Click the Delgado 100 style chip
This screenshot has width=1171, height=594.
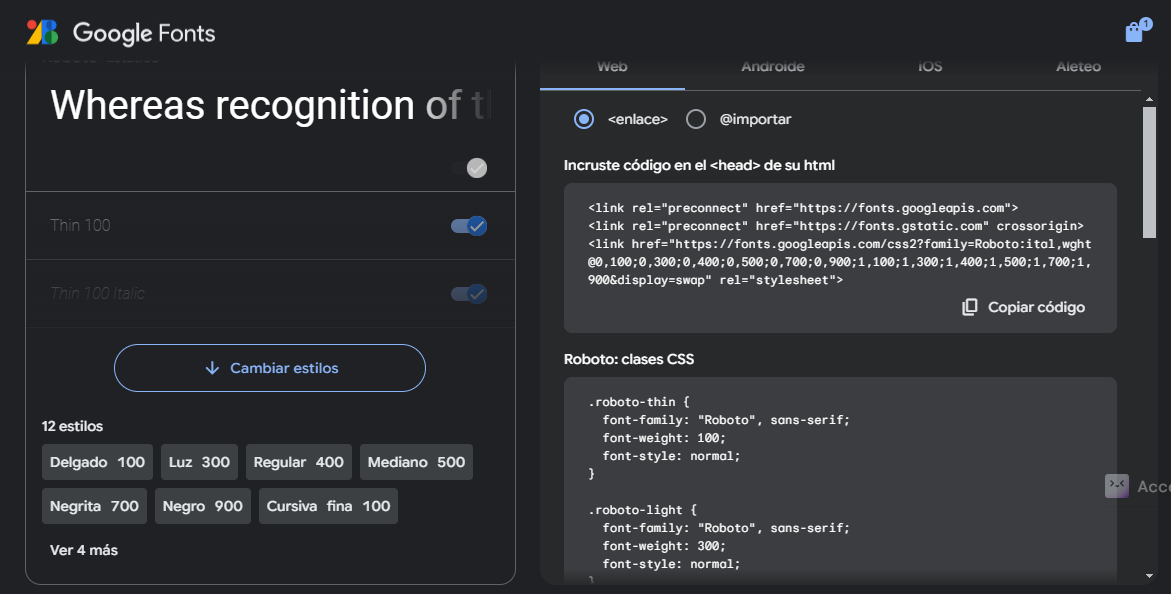click(97, 462)
